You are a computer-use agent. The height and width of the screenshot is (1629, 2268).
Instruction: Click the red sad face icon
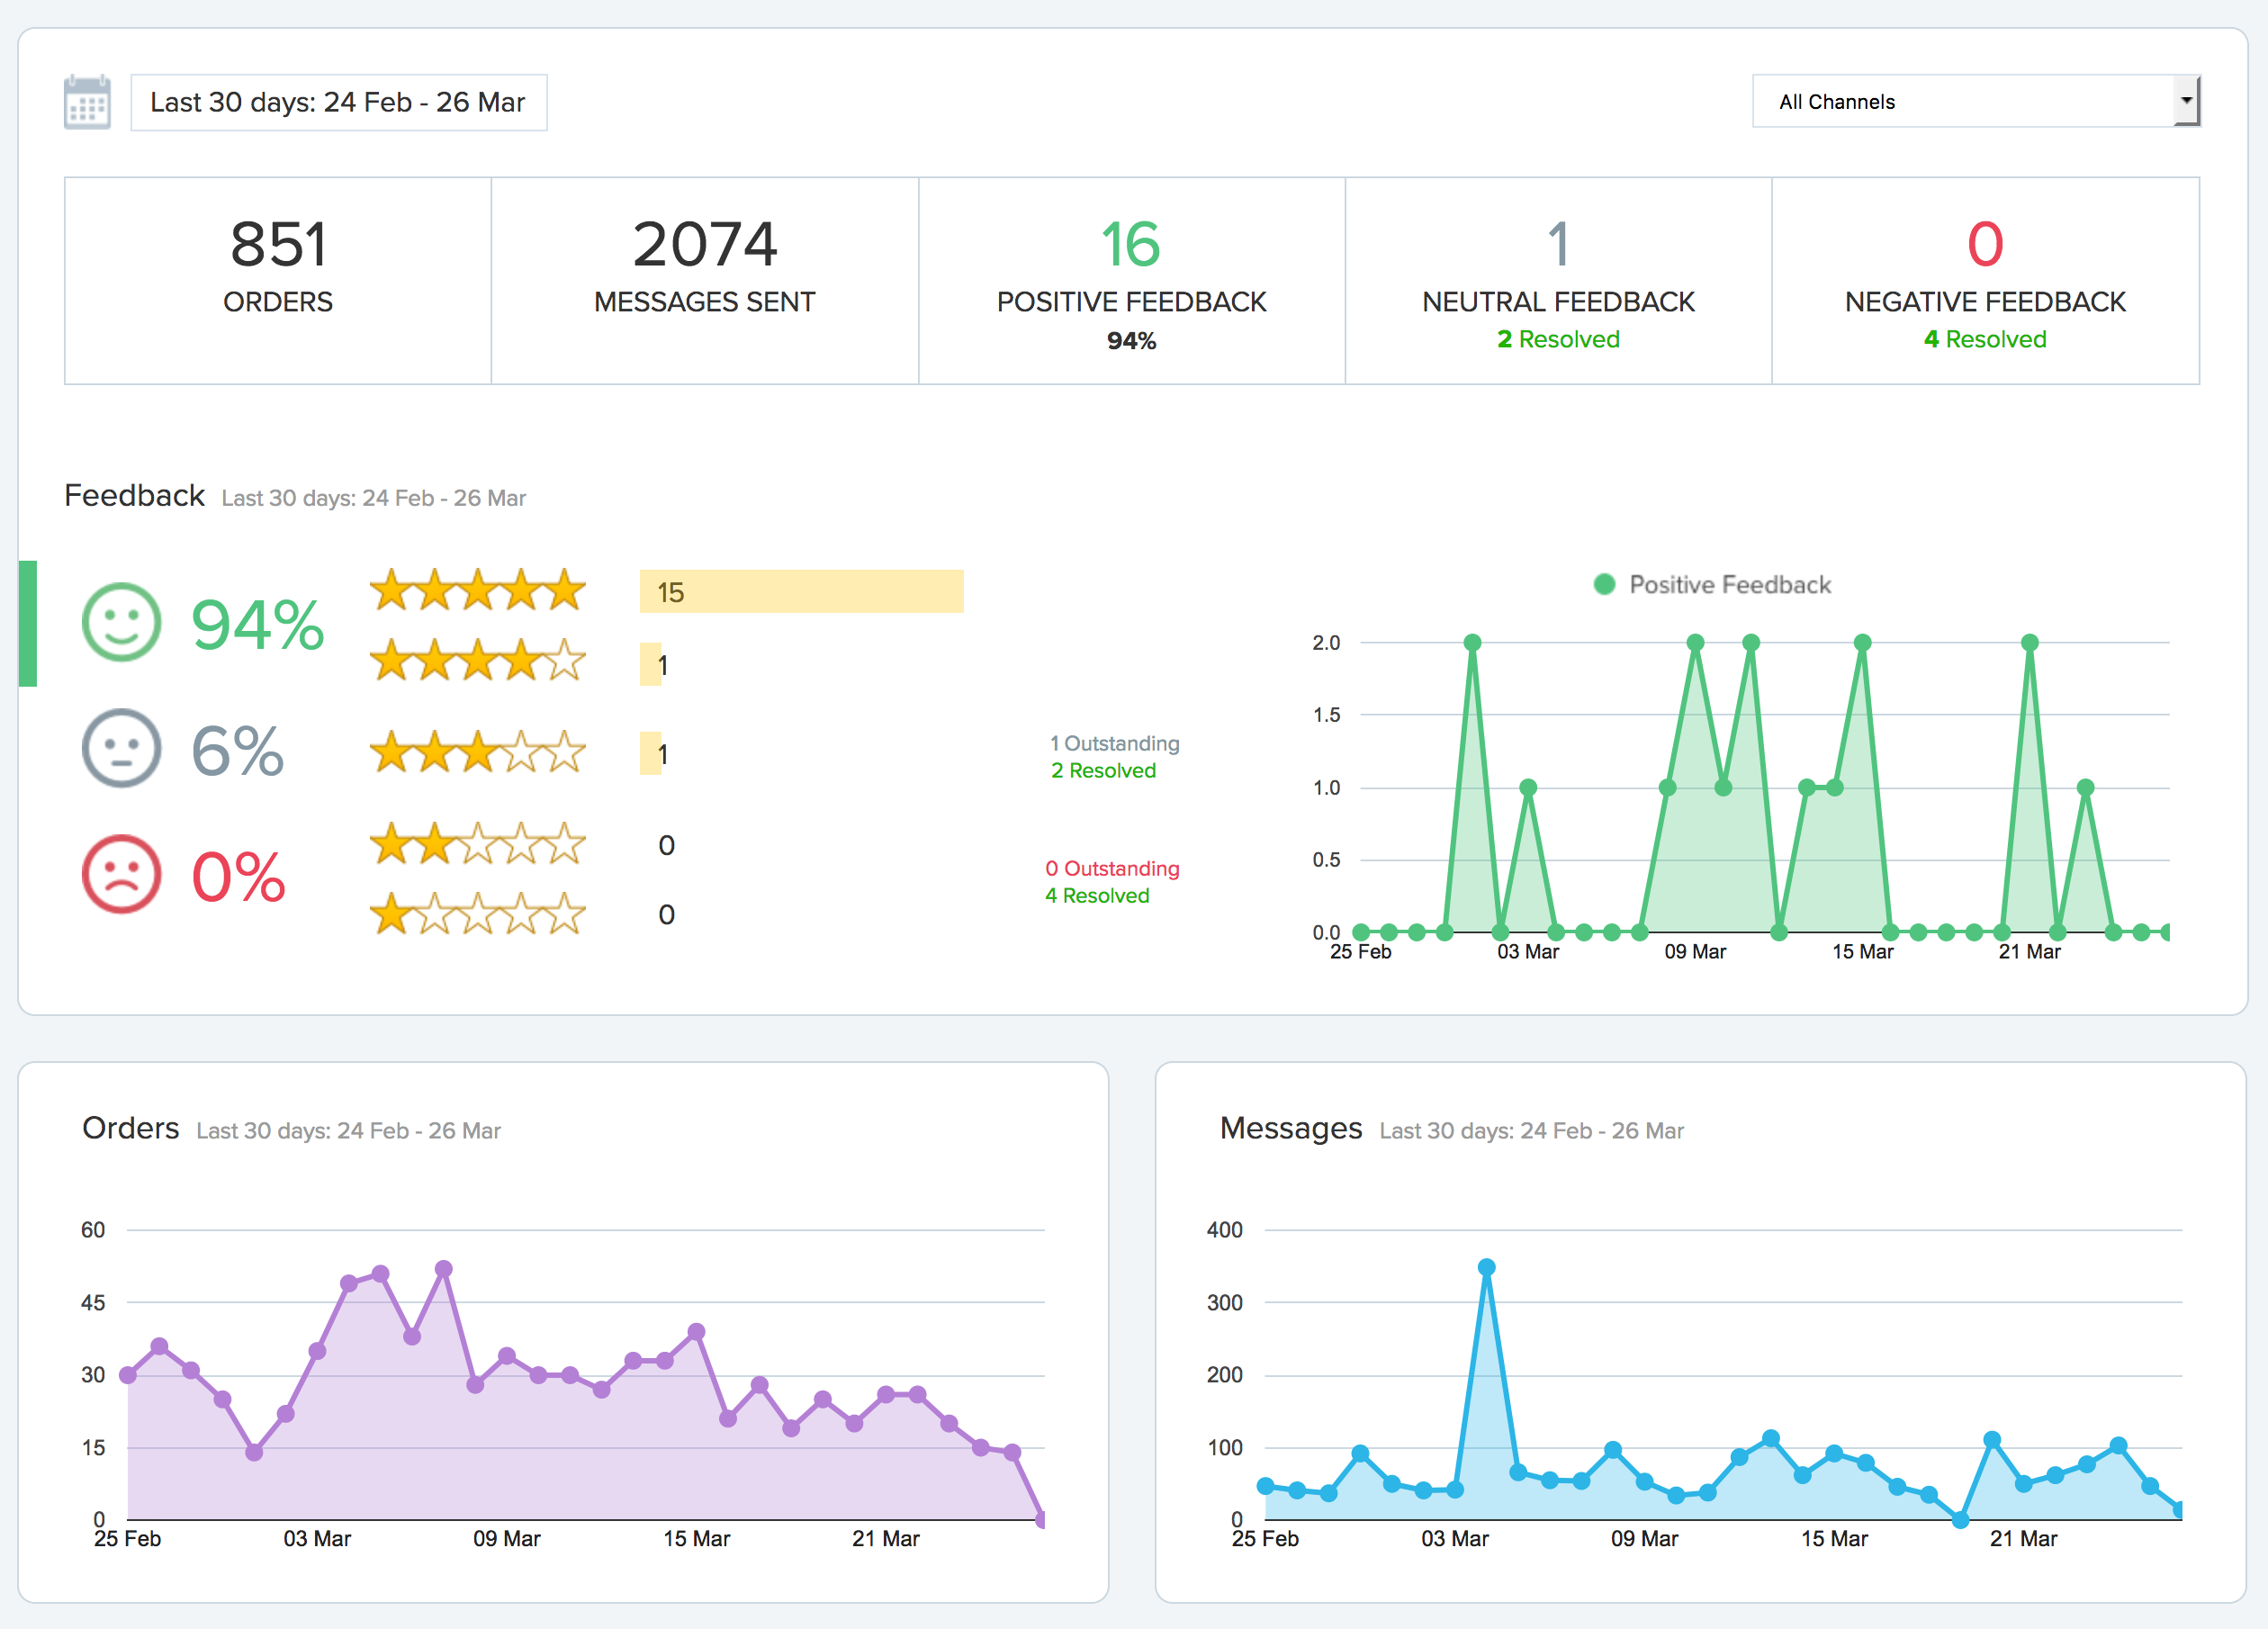pos(121,874)
